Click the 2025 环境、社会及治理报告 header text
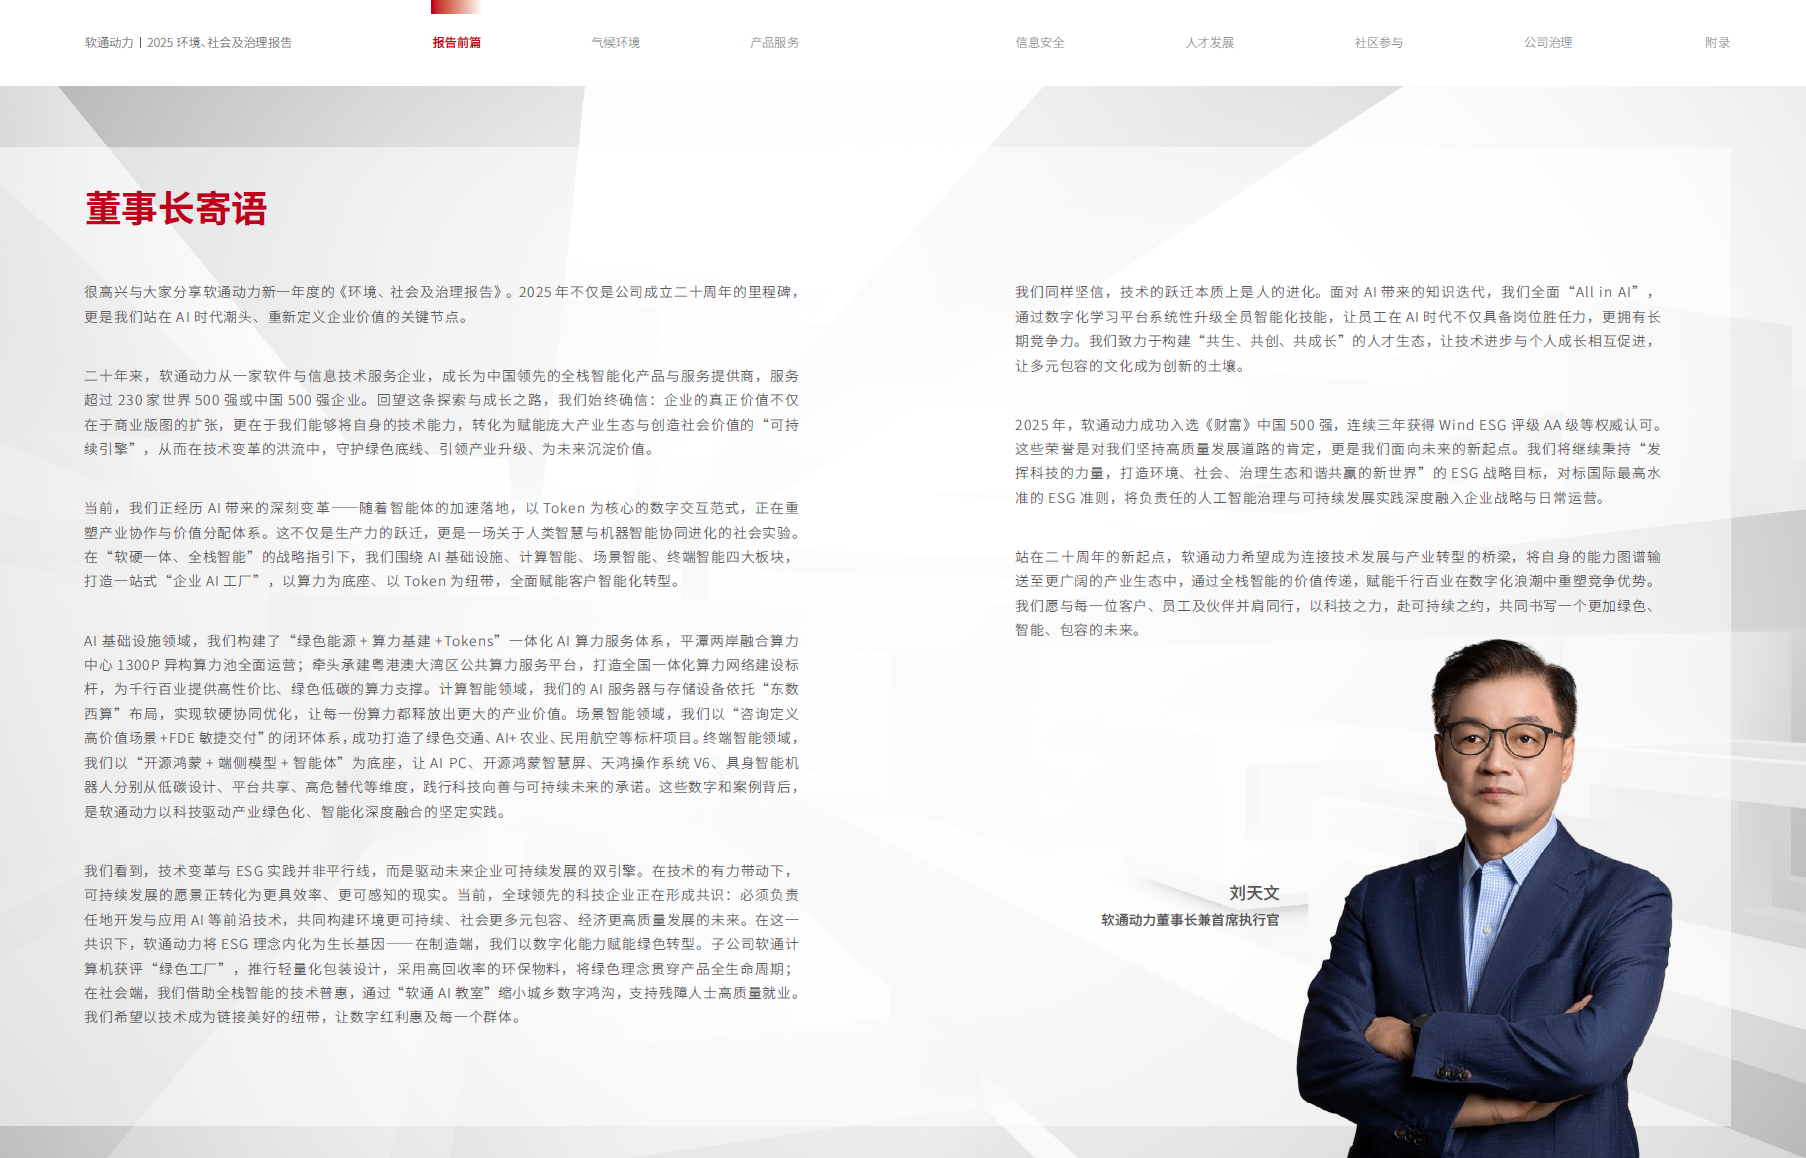Viewport: 1806px width, 1158px height. coord(222,43)
